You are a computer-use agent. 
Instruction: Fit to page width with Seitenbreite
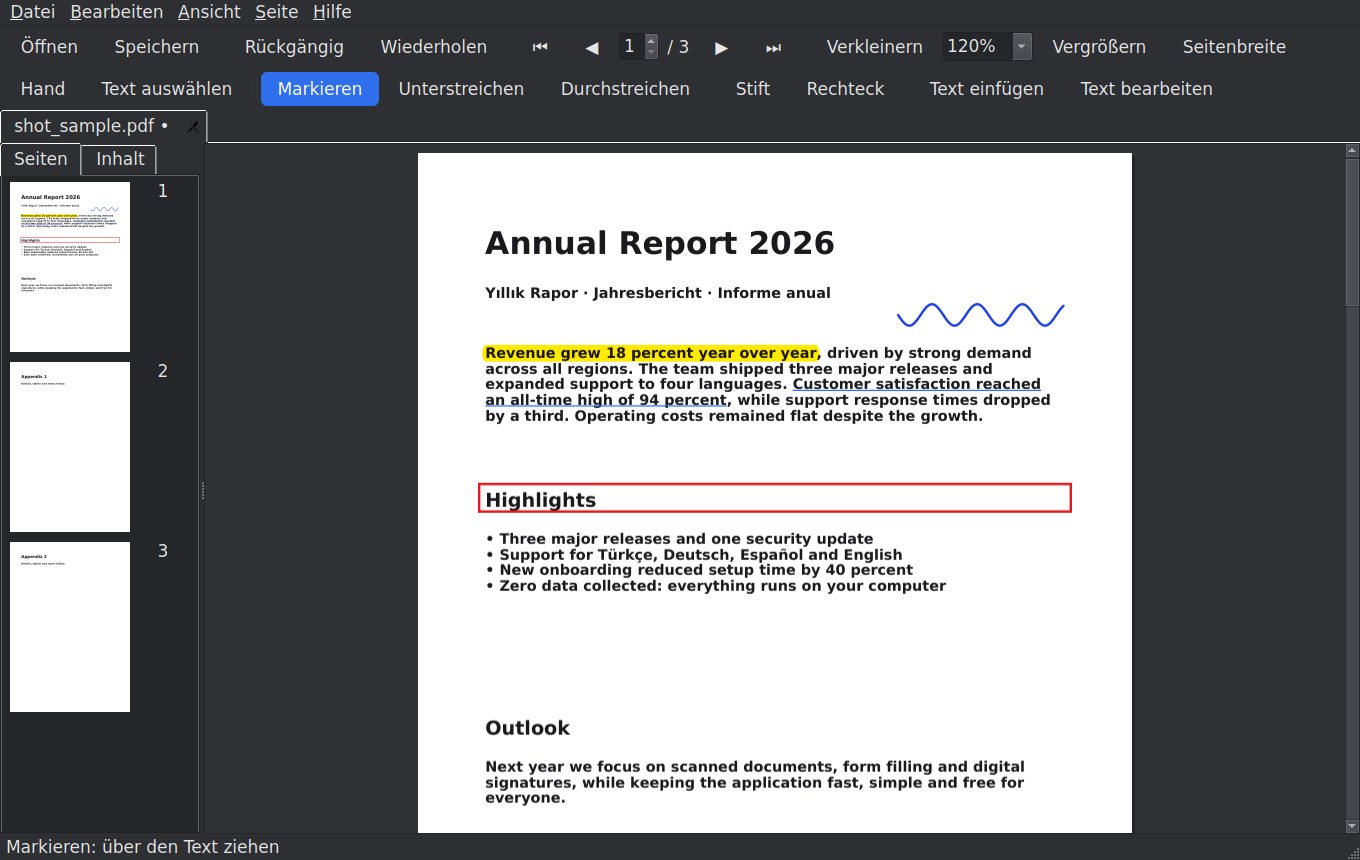pos(1234,47)
